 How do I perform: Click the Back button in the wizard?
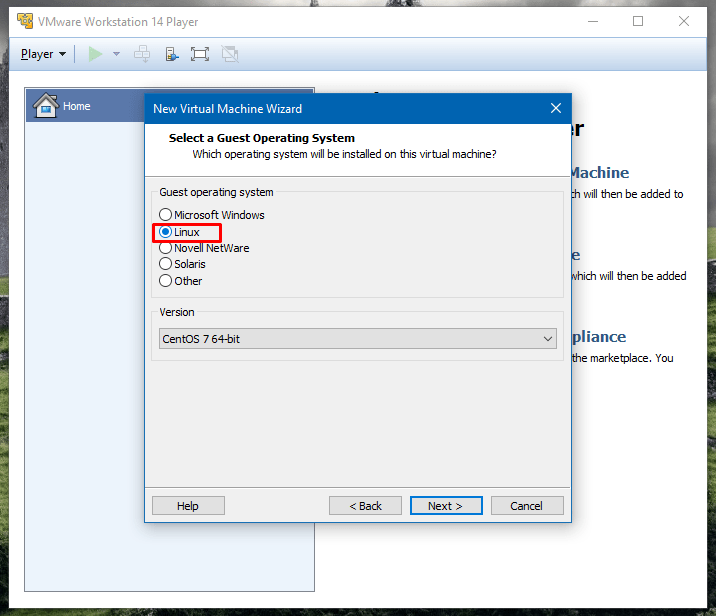tap(365, 506)
